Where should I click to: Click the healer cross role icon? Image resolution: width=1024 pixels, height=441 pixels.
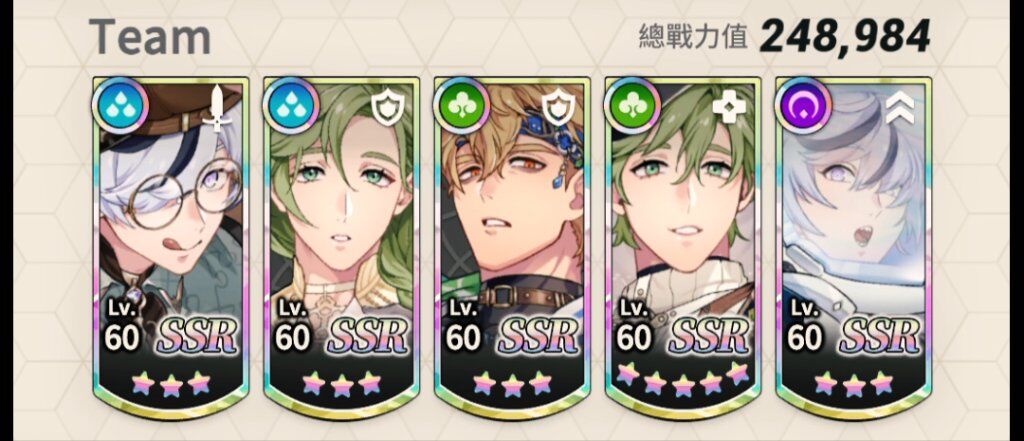(x=728, y=107)
